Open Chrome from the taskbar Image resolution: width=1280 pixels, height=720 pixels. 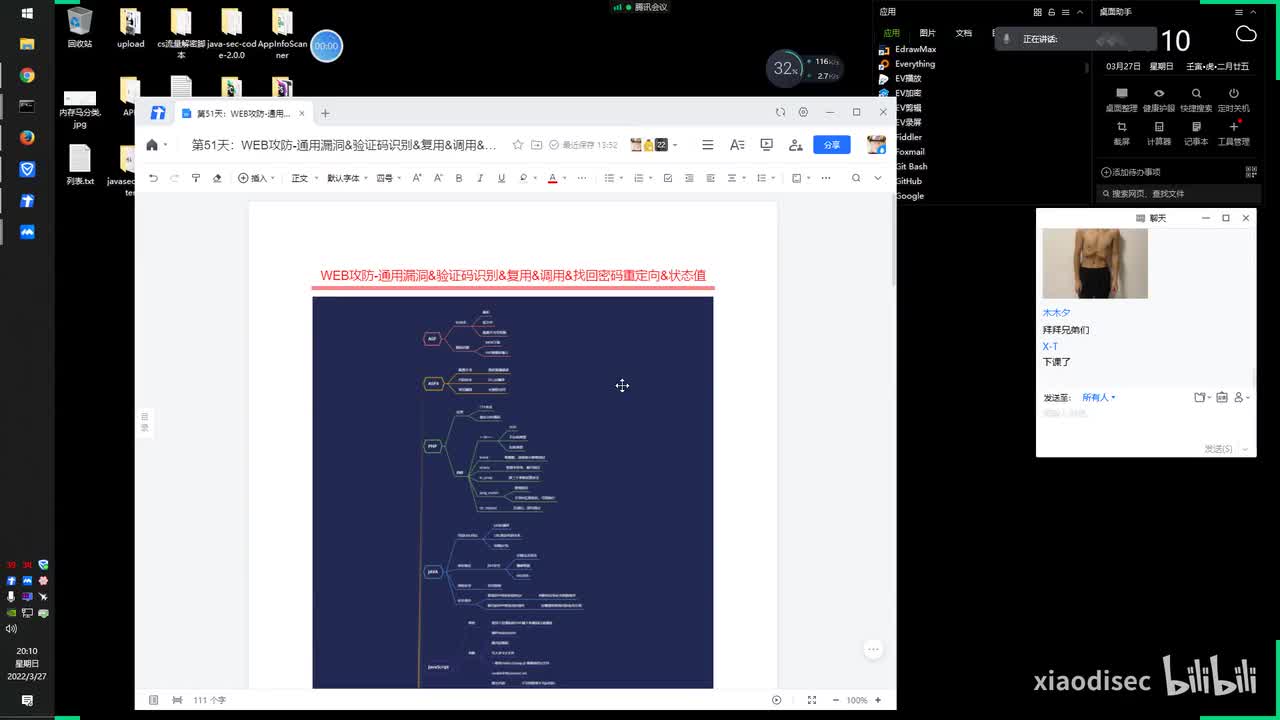[x=27, y=76]
